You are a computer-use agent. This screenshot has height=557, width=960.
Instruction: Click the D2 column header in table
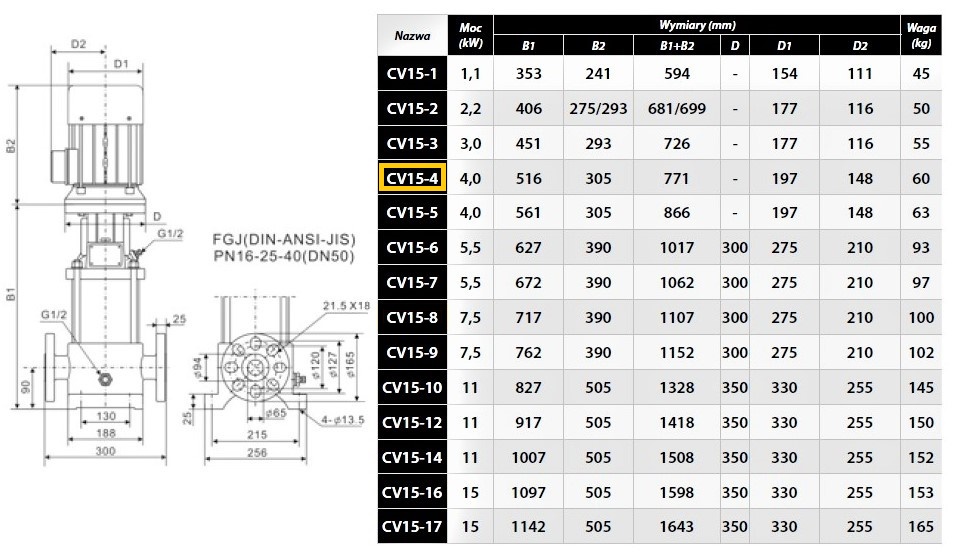(x=860, y=45)
